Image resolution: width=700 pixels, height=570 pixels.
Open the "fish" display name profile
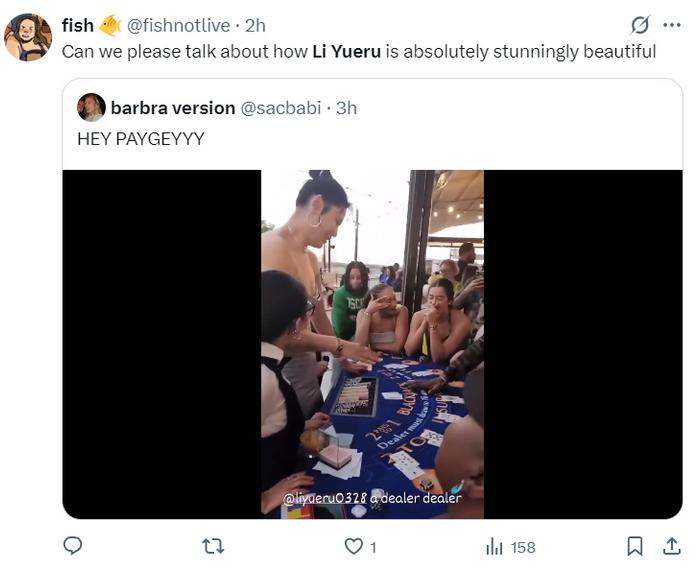78,25
